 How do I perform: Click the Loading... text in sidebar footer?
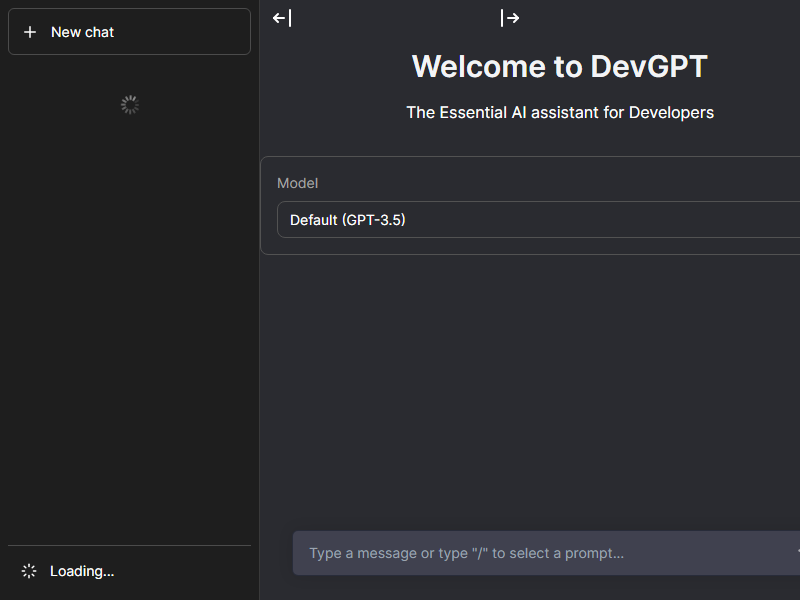click(x=82, y=571)
